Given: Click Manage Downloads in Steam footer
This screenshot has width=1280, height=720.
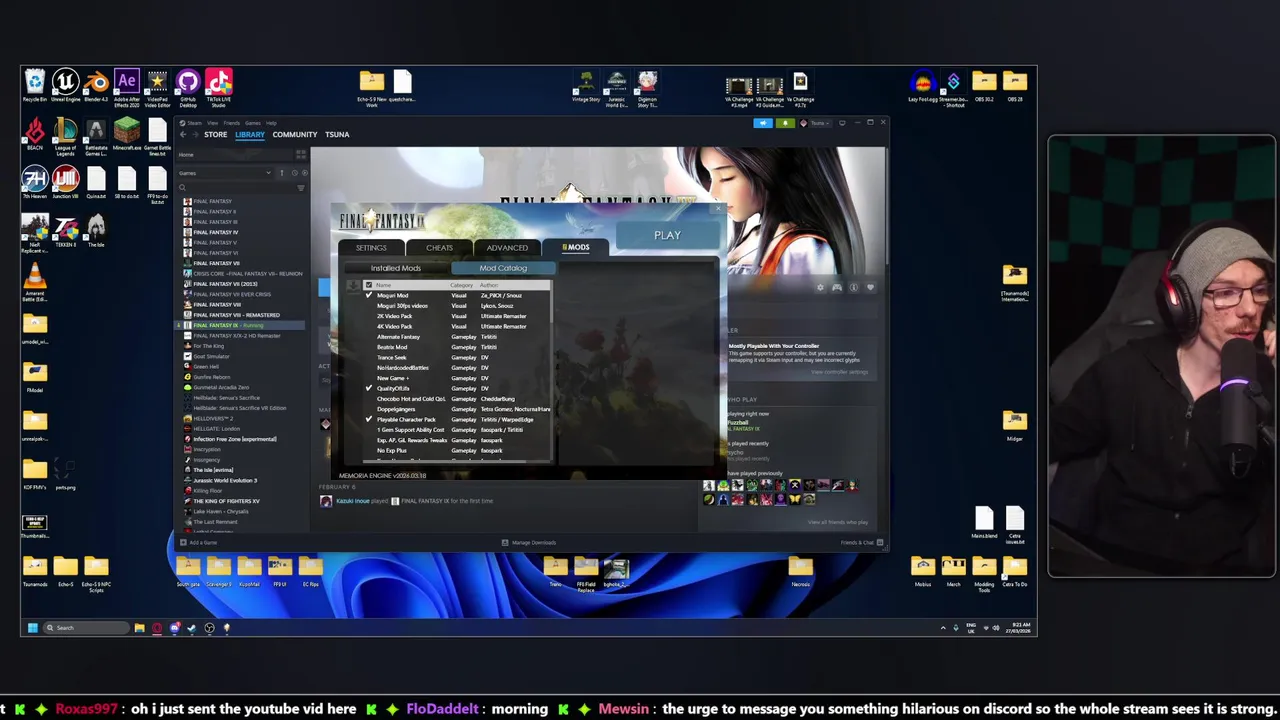Looking at the screenshot, I should [528, 543].
